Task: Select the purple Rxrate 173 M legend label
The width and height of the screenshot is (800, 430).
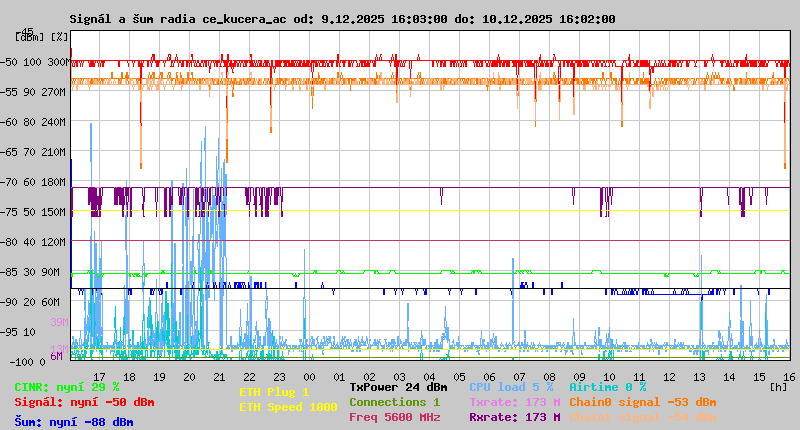Action: pyautogui.click(x=514, y=417)
